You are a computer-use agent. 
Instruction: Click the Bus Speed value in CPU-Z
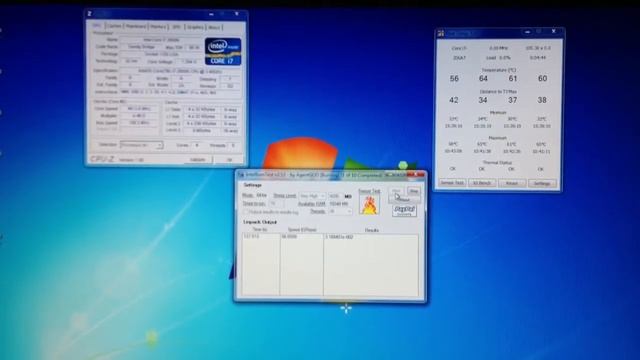point(139,122)
